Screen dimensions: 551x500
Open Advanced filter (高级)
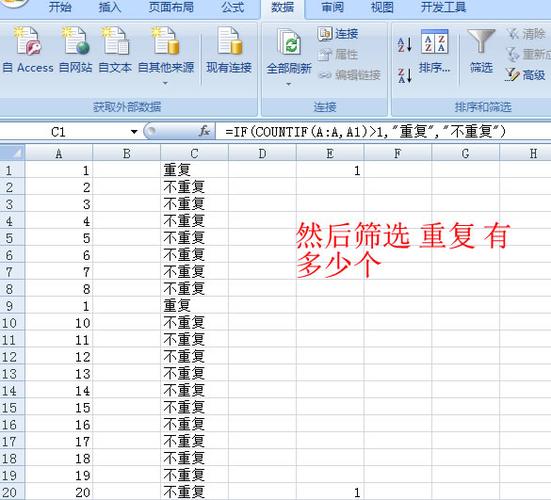pyautogui.click(x=525, y=75)
